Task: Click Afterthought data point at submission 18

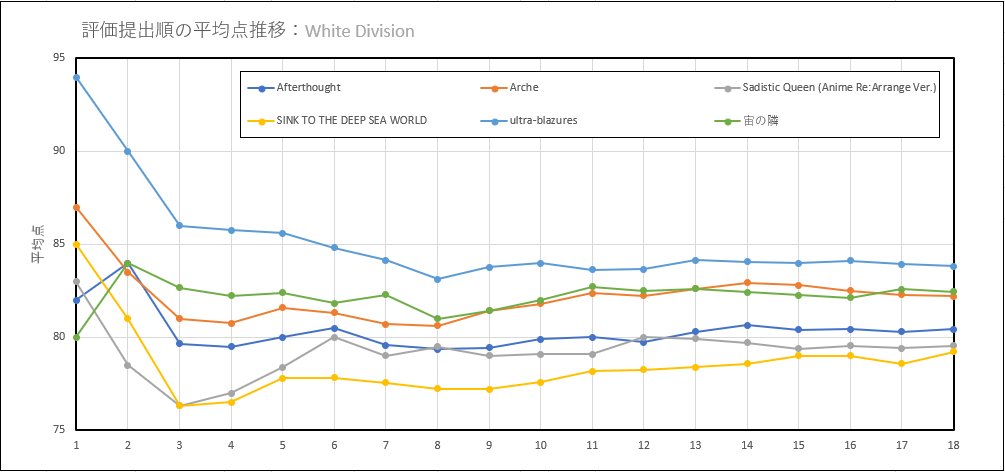Action: click(953, 329)
